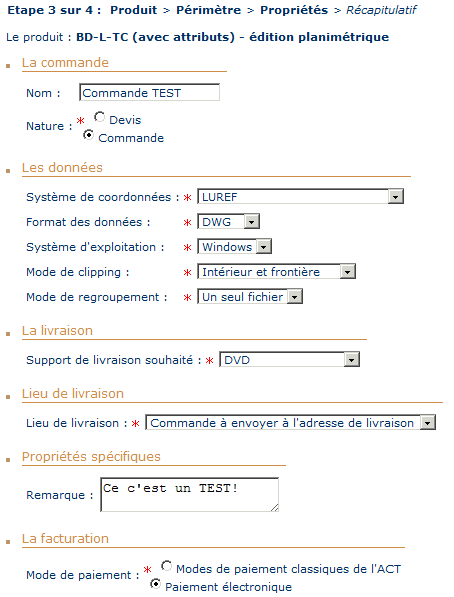The height and width of the screenshot is (597, 454).
Task: Click the Remarque textarea resize grip
Action: (275, 508)
